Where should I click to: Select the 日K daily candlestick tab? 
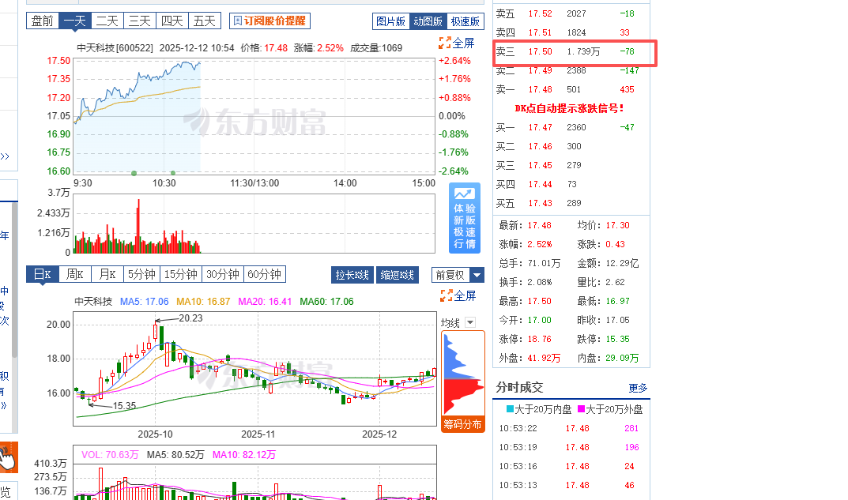click(42, 274)
